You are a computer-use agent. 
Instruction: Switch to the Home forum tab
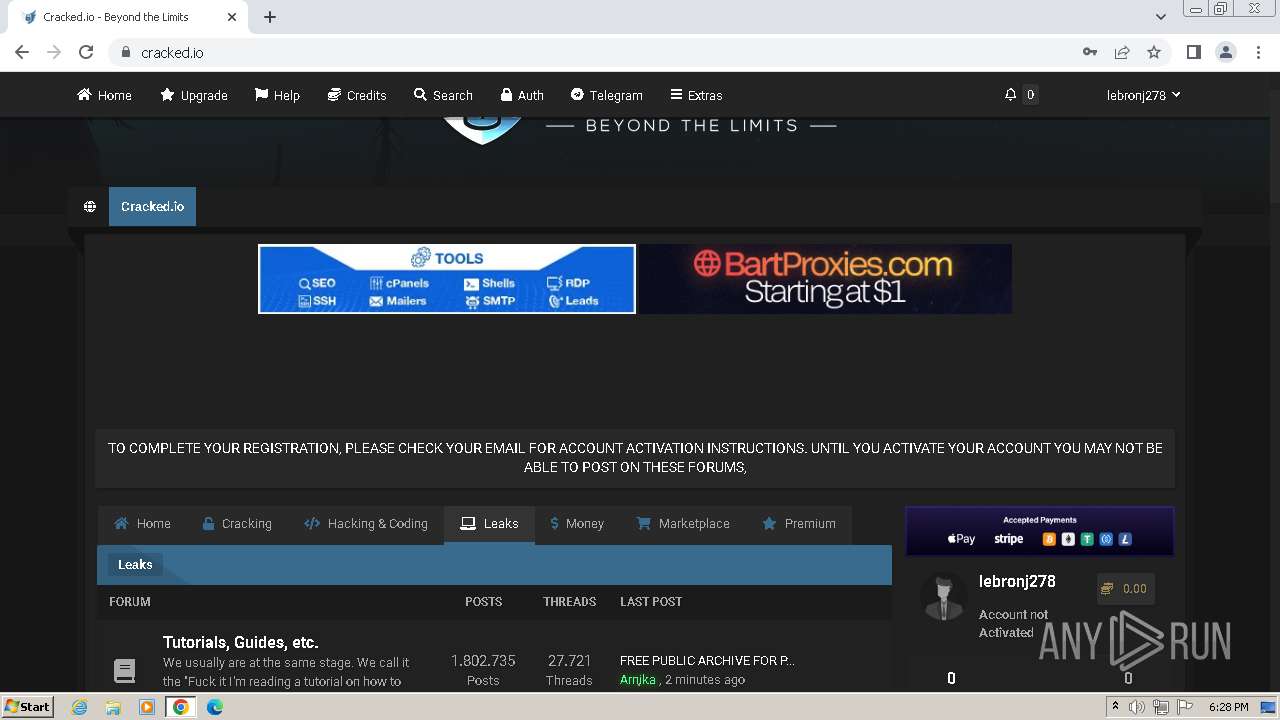(142, 524)
